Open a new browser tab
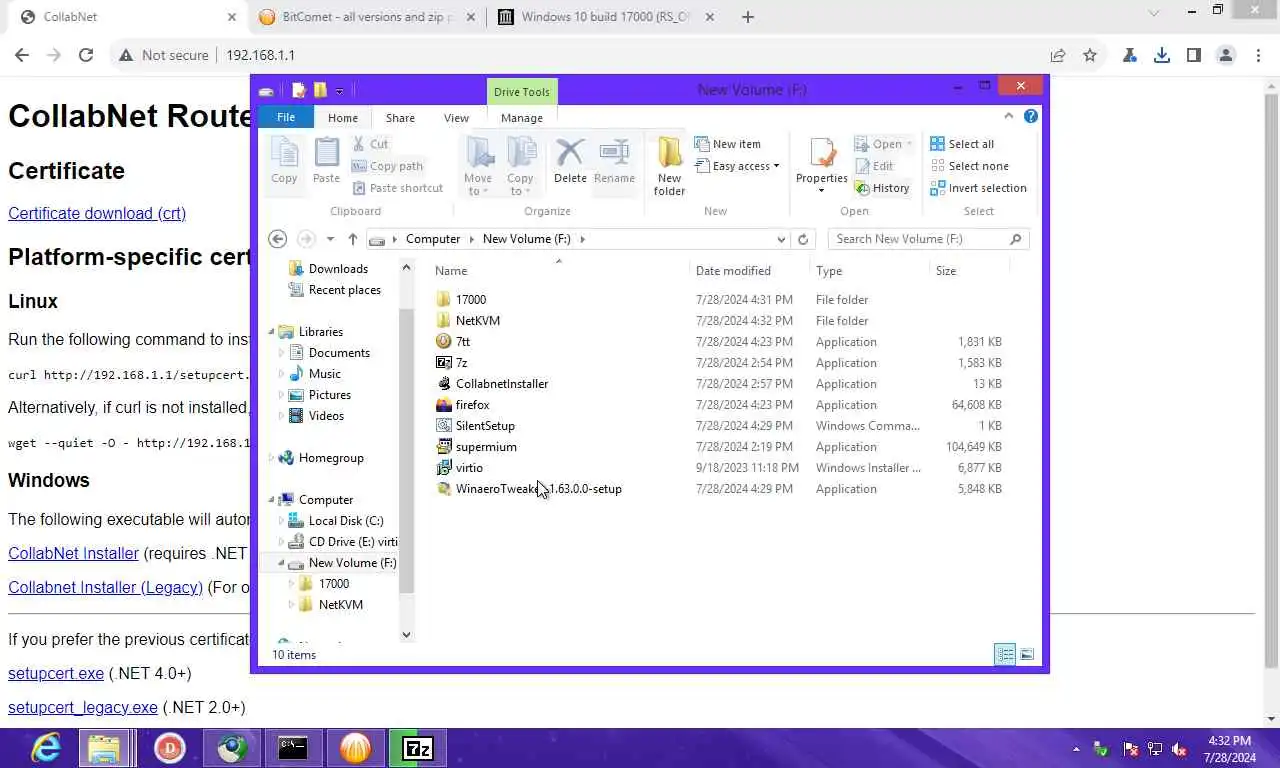The image size is (1280, 768). click(x=747, y=17)
